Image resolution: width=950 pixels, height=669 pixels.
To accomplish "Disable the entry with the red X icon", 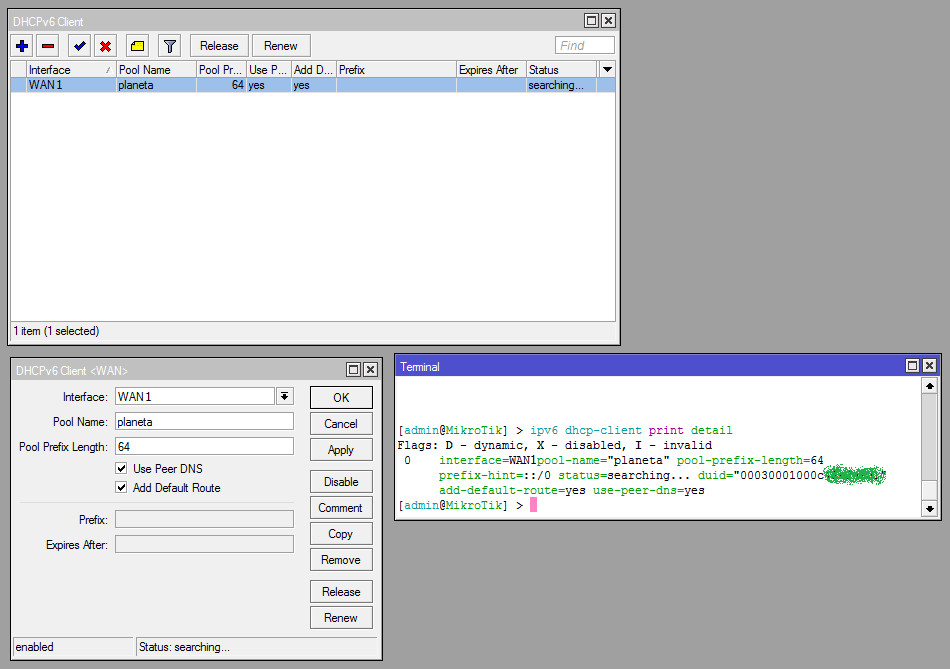I will click(x=105, y=46).
